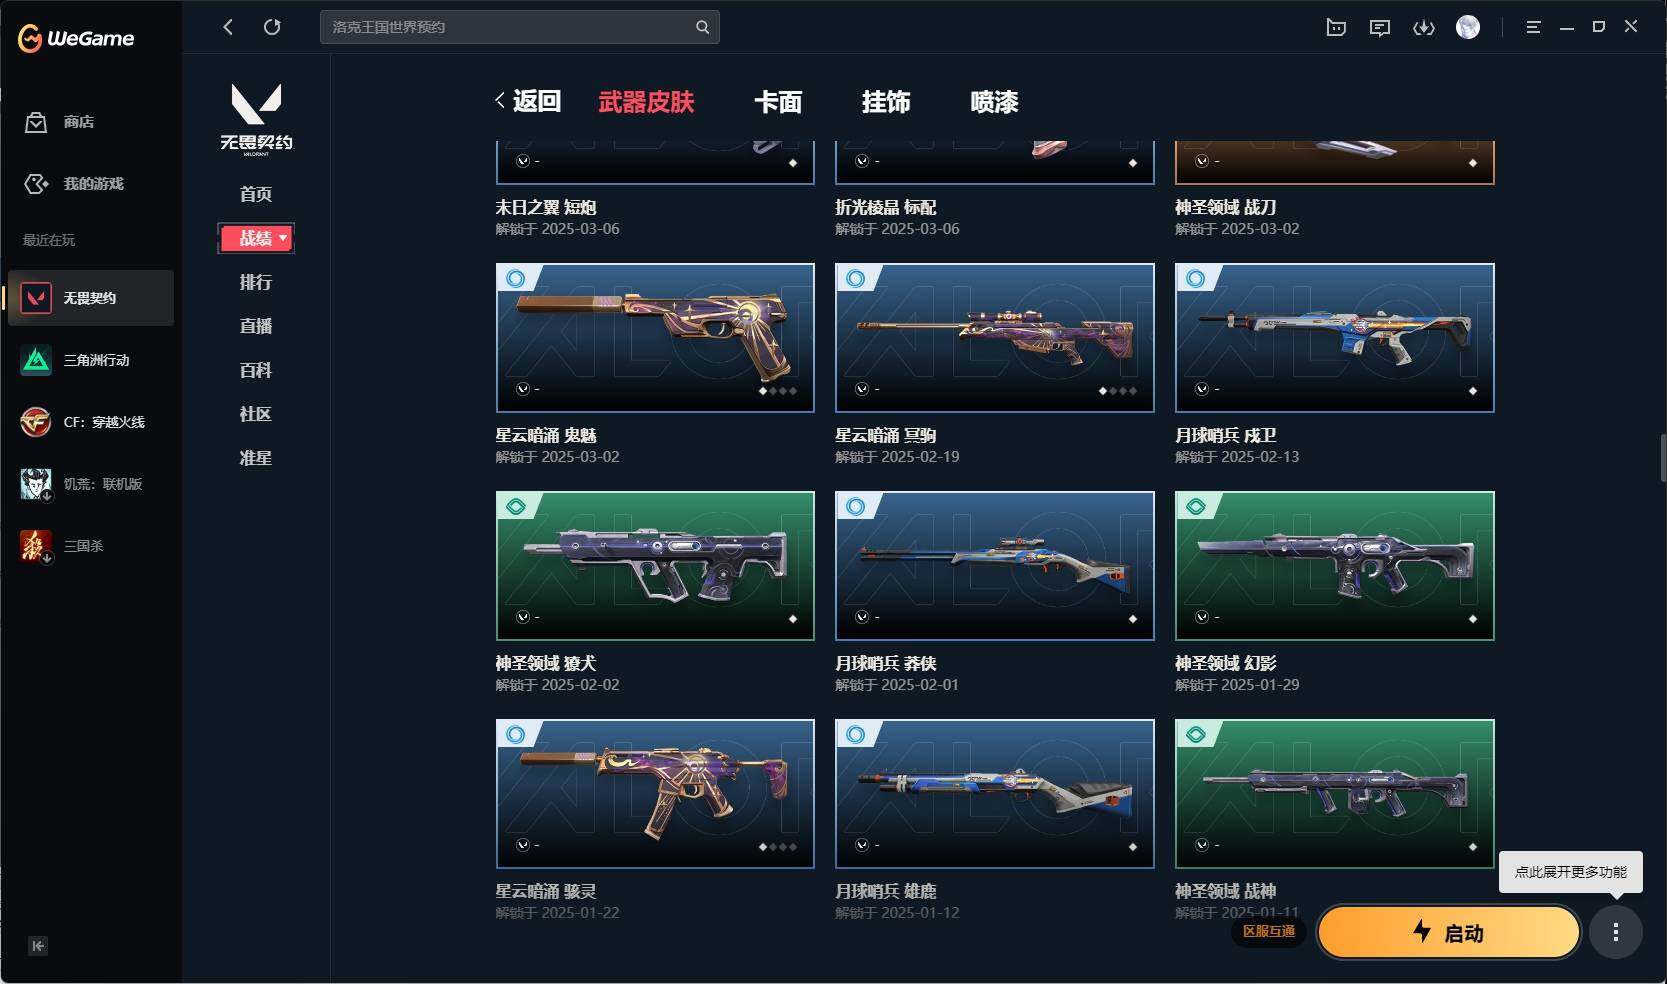The image size is (1667, 984).
Task: Click the back navigation arrow icon
Action: click(x=228, y=27)
